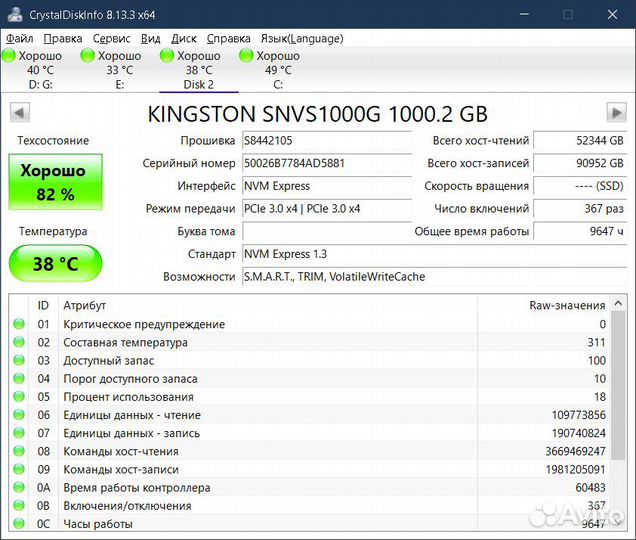Click the Raw-значения column header
This screenshot has width=636, height=540.
[x=544, y=305]
